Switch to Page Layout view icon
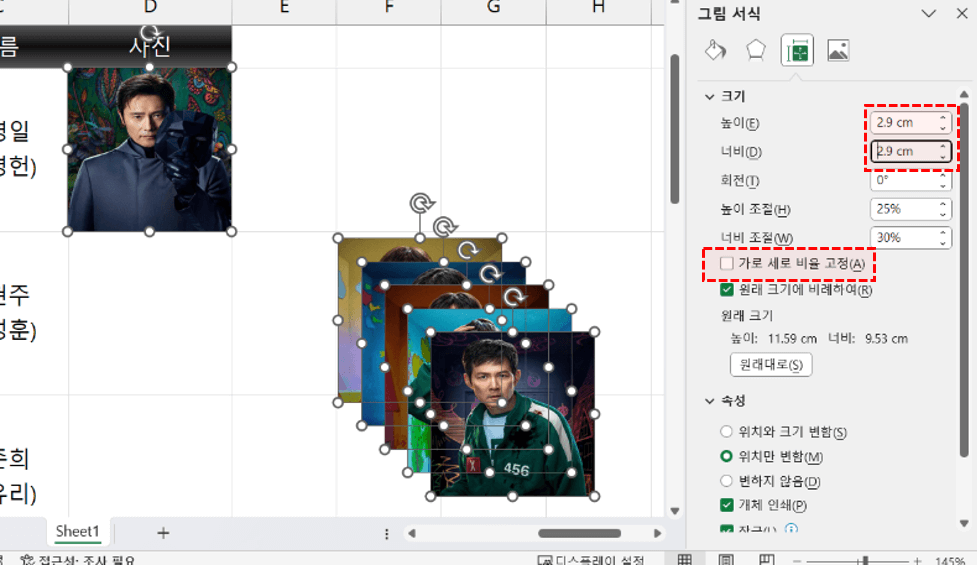The width and height of the screenshot is (977, 571). click(x=726, y=561)
